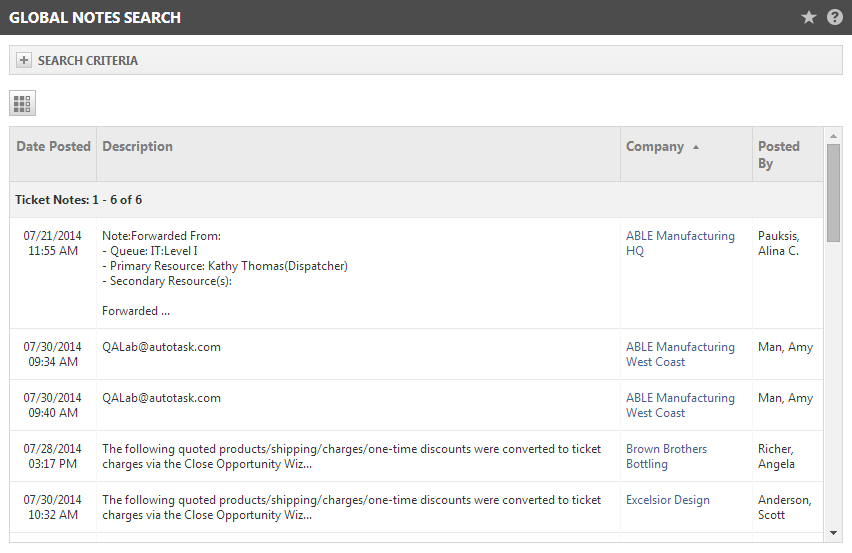Viewport: 852px width, 553px height.
Task: Open Brown Brothers Bottling company link
Action: [666, 456]
